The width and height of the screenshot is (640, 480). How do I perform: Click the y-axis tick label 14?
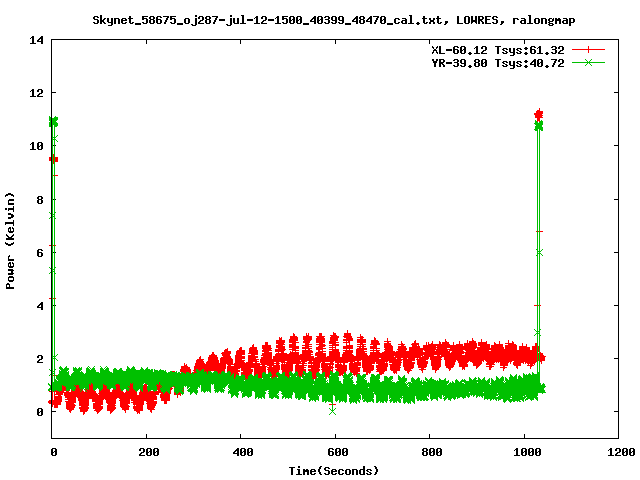coord(36,40)
